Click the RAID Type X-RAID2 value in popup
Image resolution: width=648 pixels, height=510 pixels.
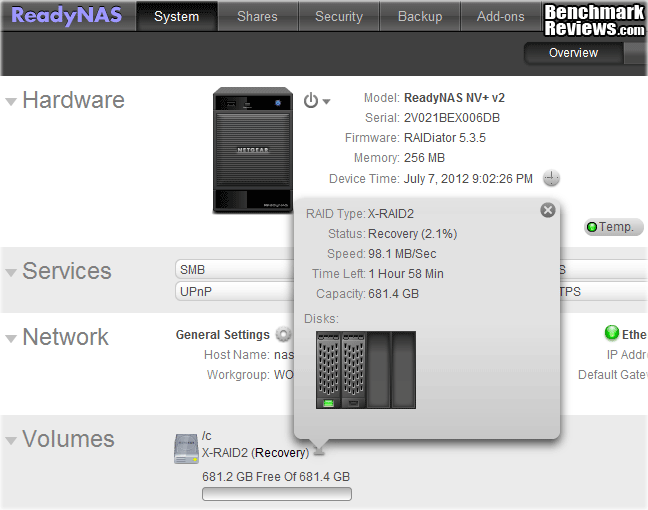391,214
